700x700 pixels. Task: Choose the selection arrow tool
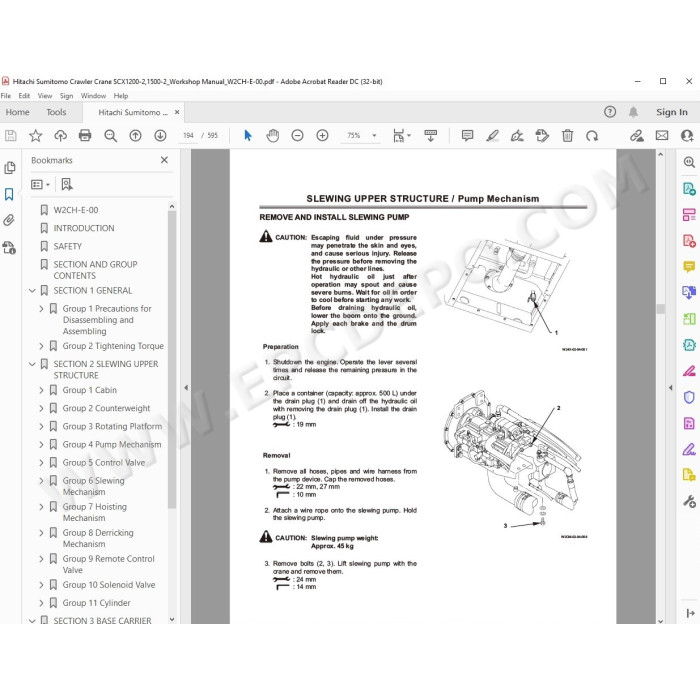pos(248,135)
